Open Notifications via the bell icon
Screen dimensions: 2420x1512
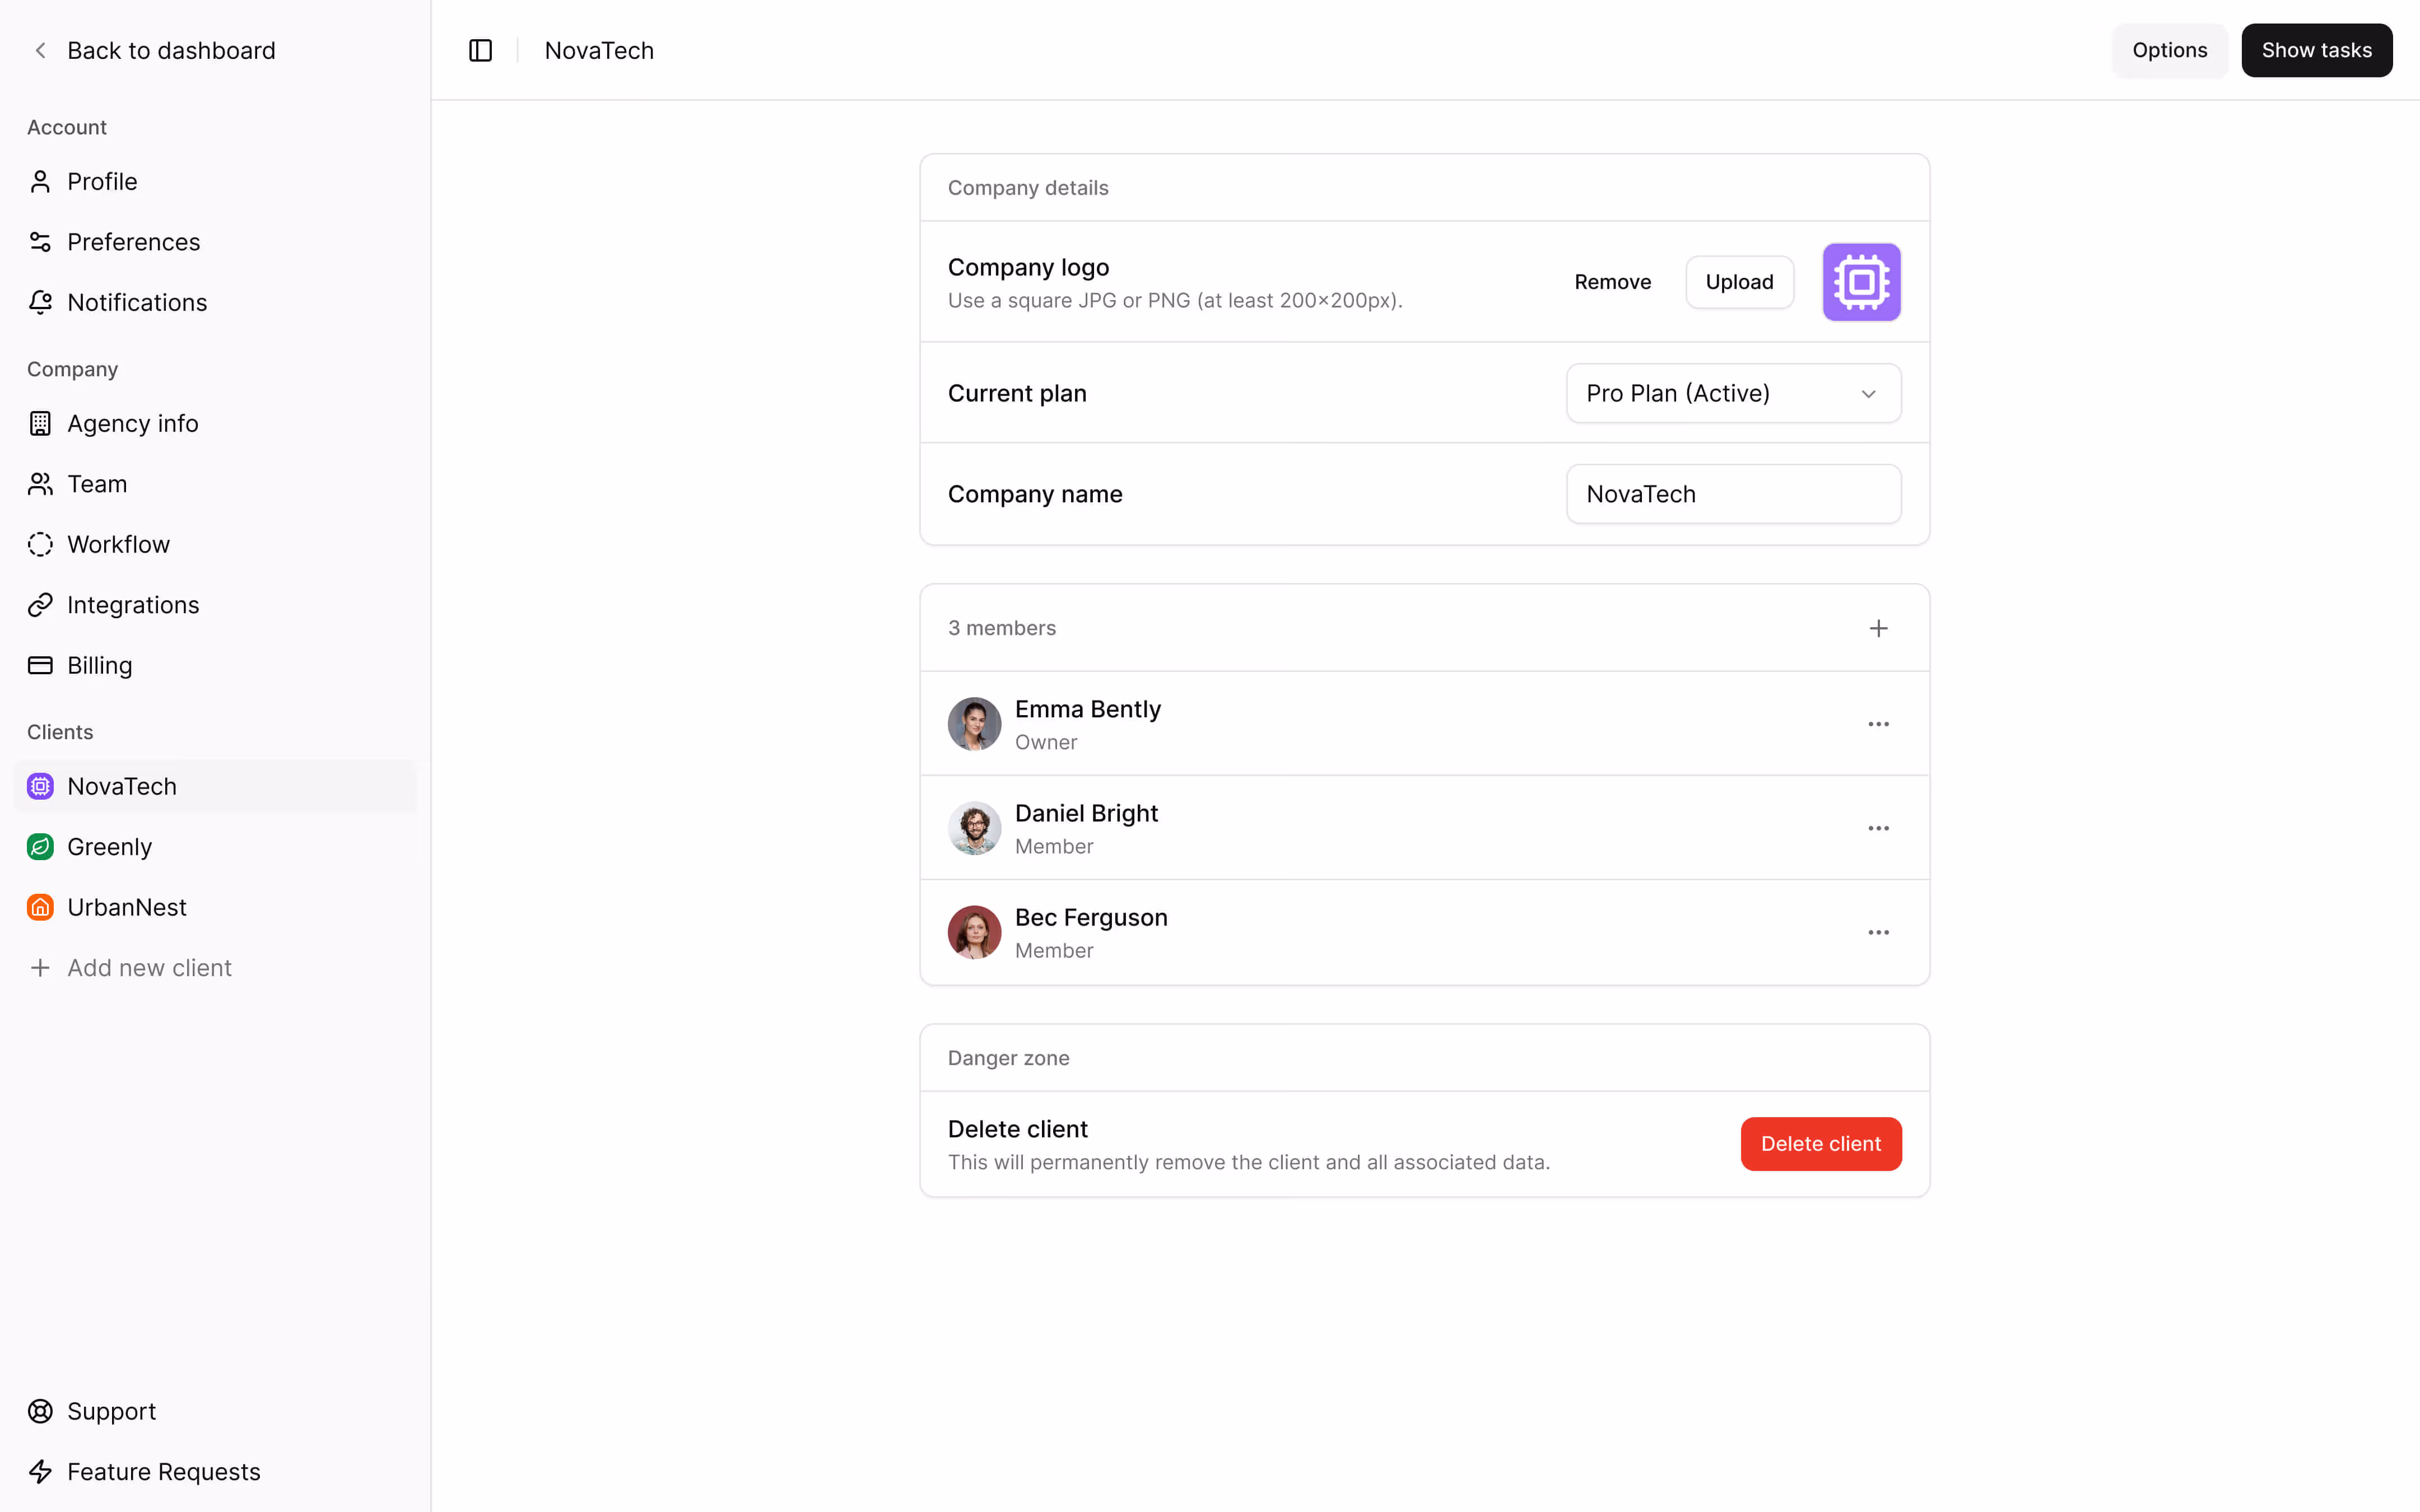[40, 302]
